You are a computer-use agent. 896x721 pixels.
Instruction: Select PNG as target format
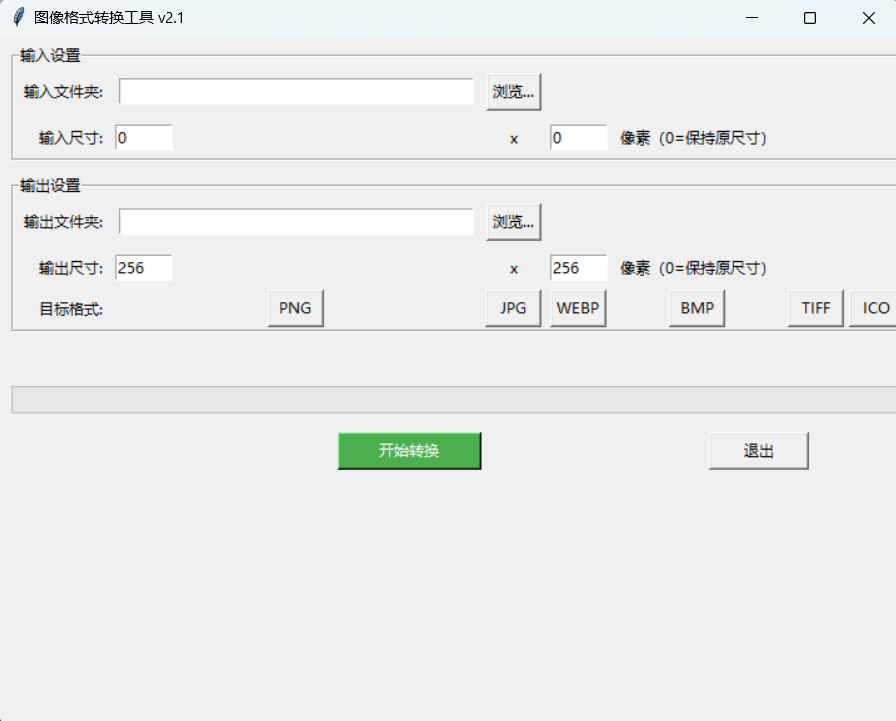click(x=295, y=308)
